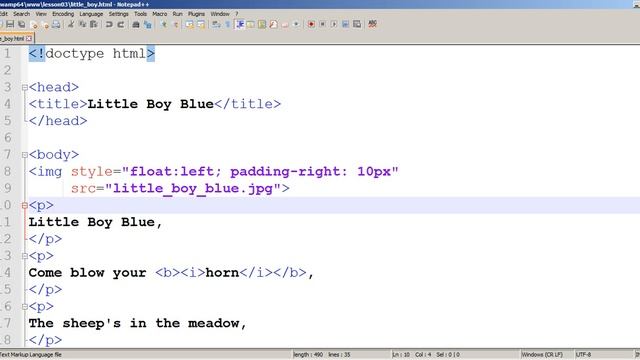Click the Copy toolbar icon
640x360 pixels.
tap(82, 24)
